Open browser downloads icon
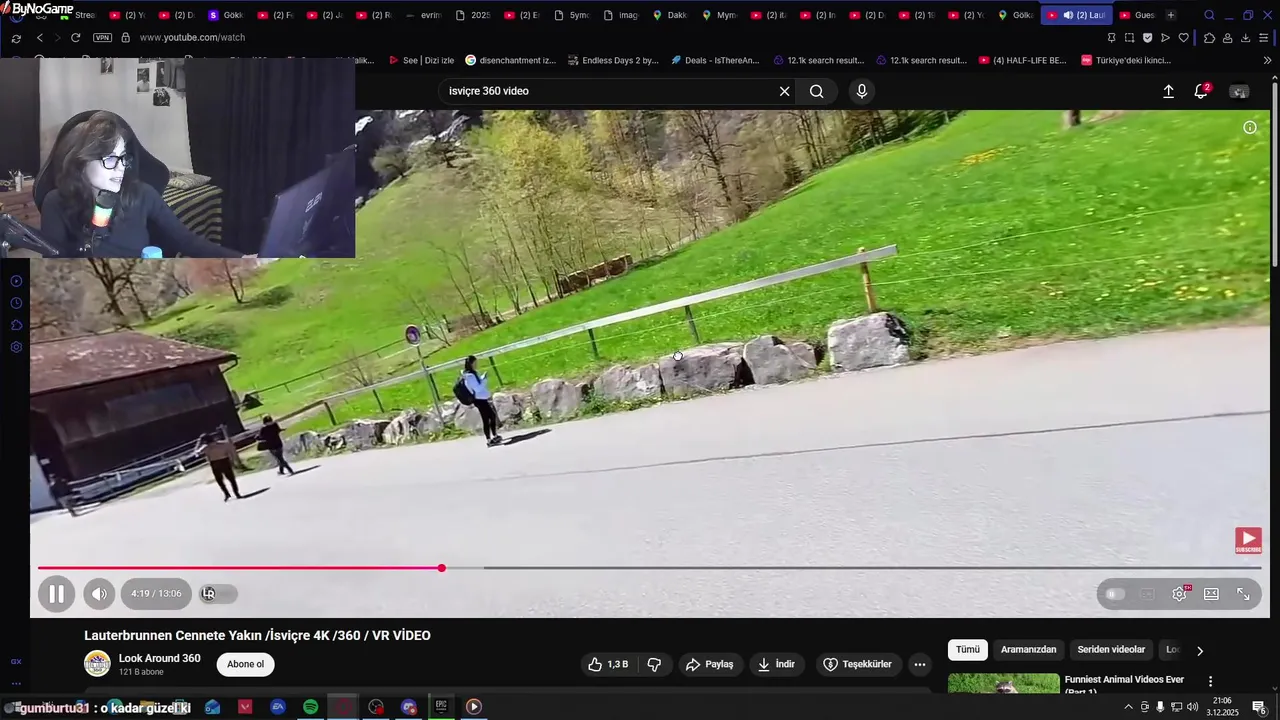This screenshot has height=720, width=1280. [x=1245, y=37]
